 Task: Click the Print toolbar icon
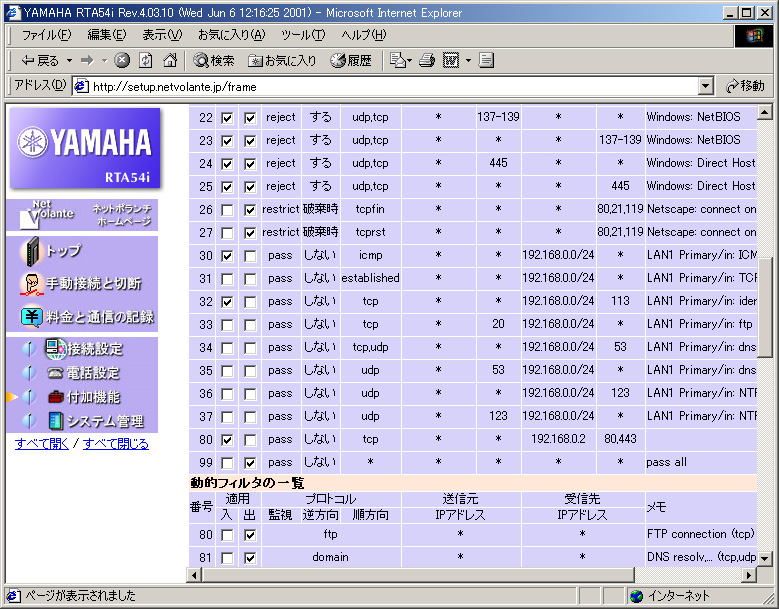(427, 61)
